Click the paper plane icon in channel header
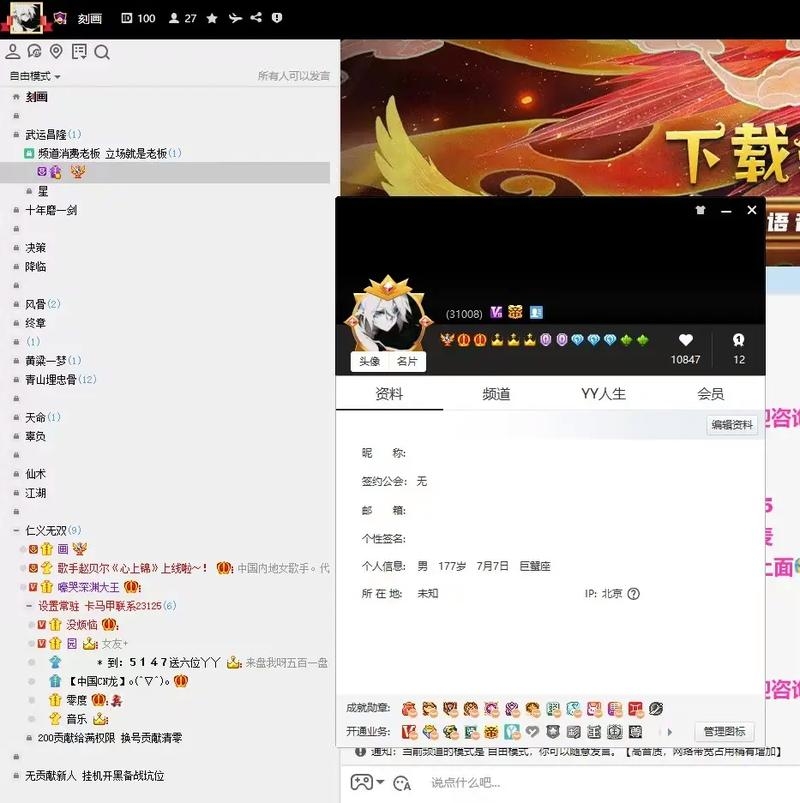Image resolution: width=800 pixels, height=803 pixels. [237, 17]
